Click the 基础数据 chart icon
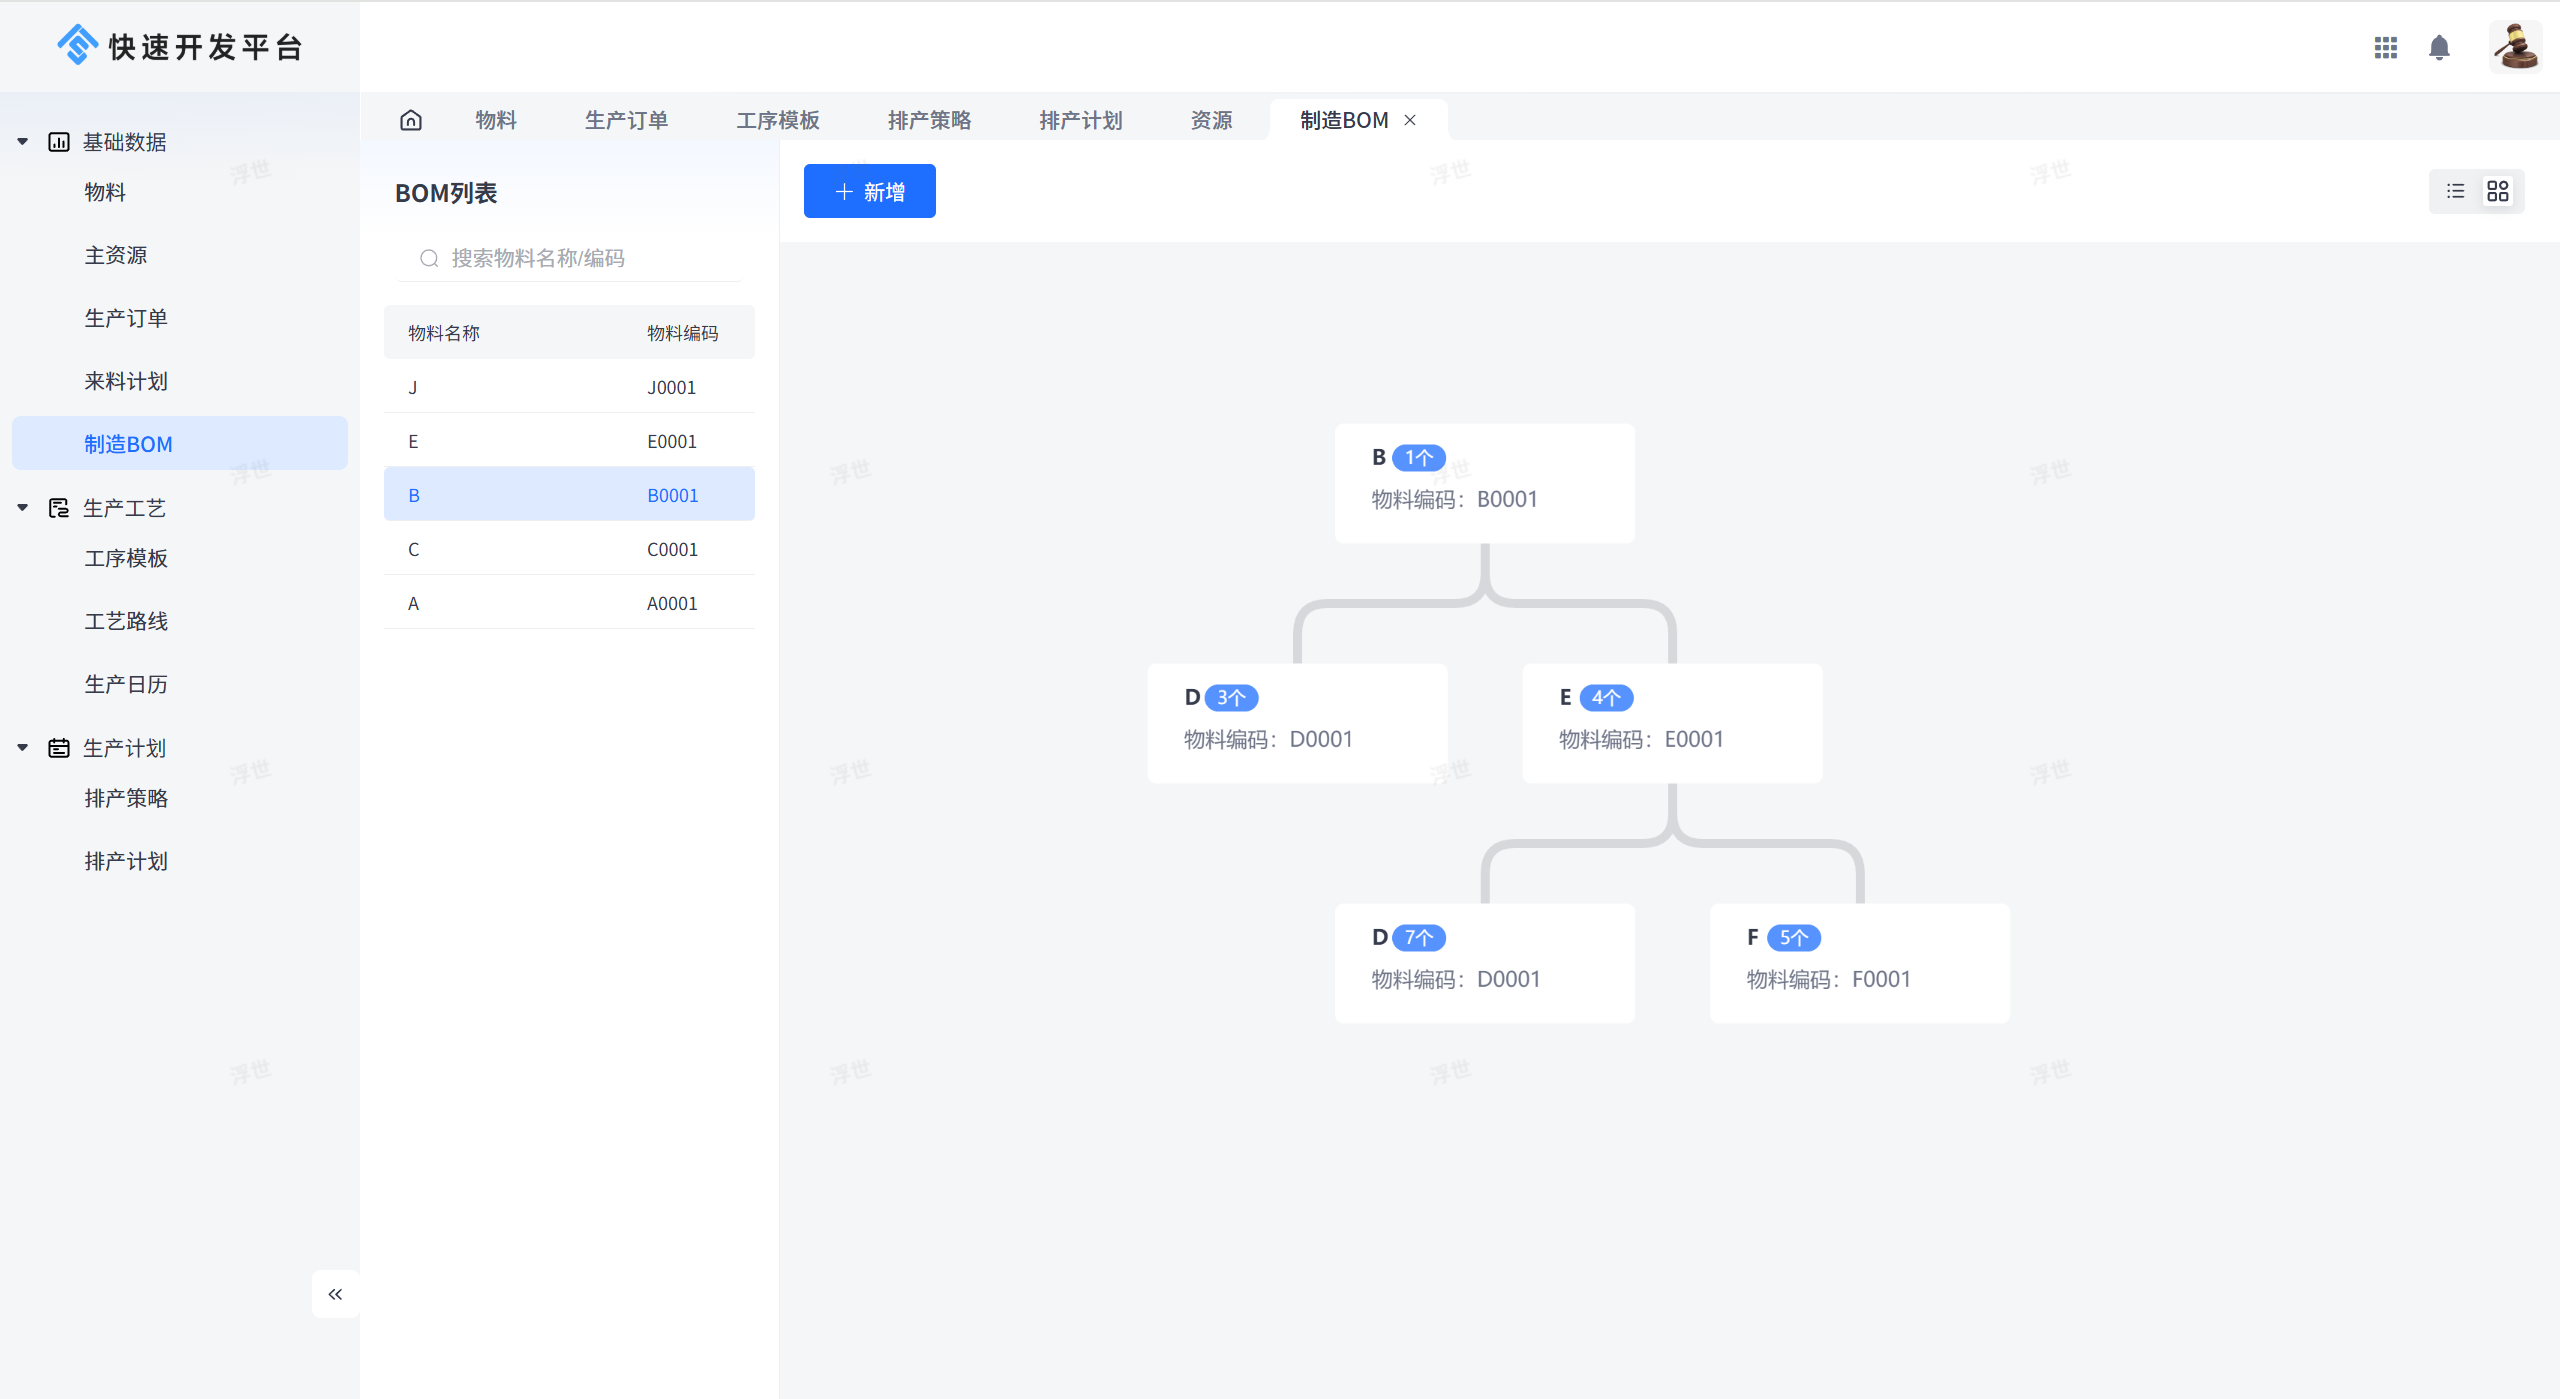2560x1399 pixels. click(x=59, y=142)
